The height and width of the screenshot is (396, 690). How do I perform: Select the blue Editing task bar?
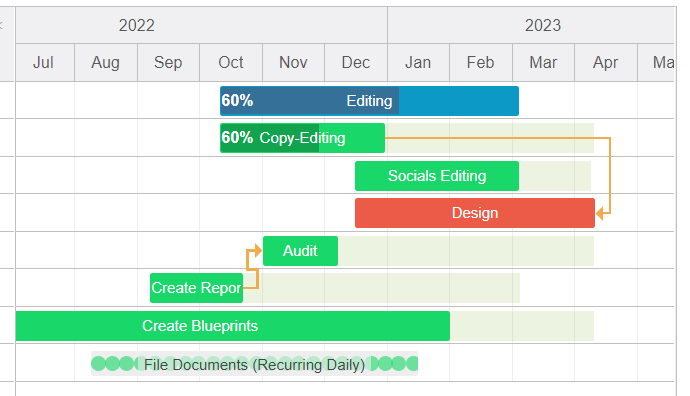(x=369, y=101)
